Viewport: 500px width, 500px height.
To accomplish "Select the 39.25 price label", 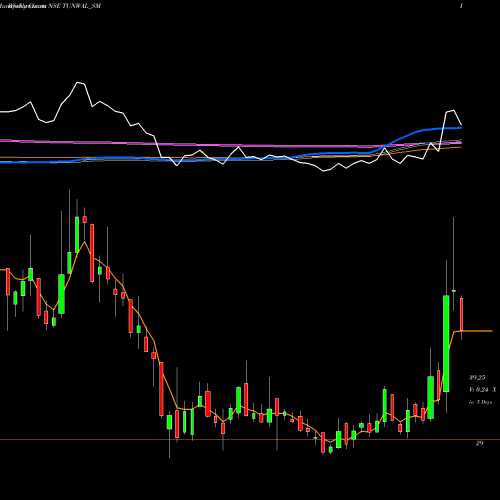I will (477, 378).
